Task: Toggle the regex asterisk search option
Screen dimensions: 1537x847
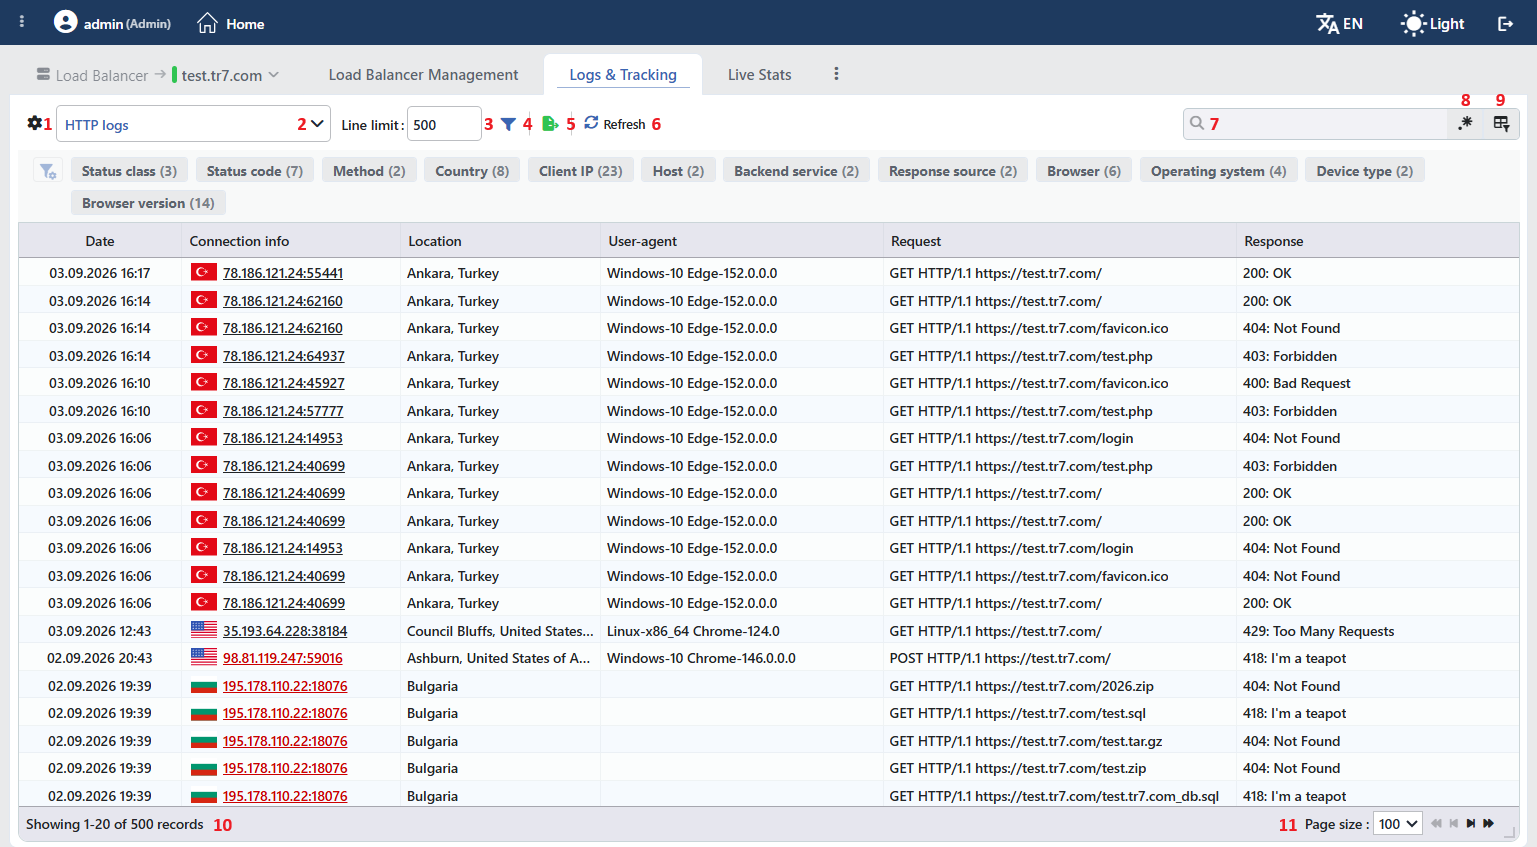Action: pyautogui.click(x=1465, y=123)
